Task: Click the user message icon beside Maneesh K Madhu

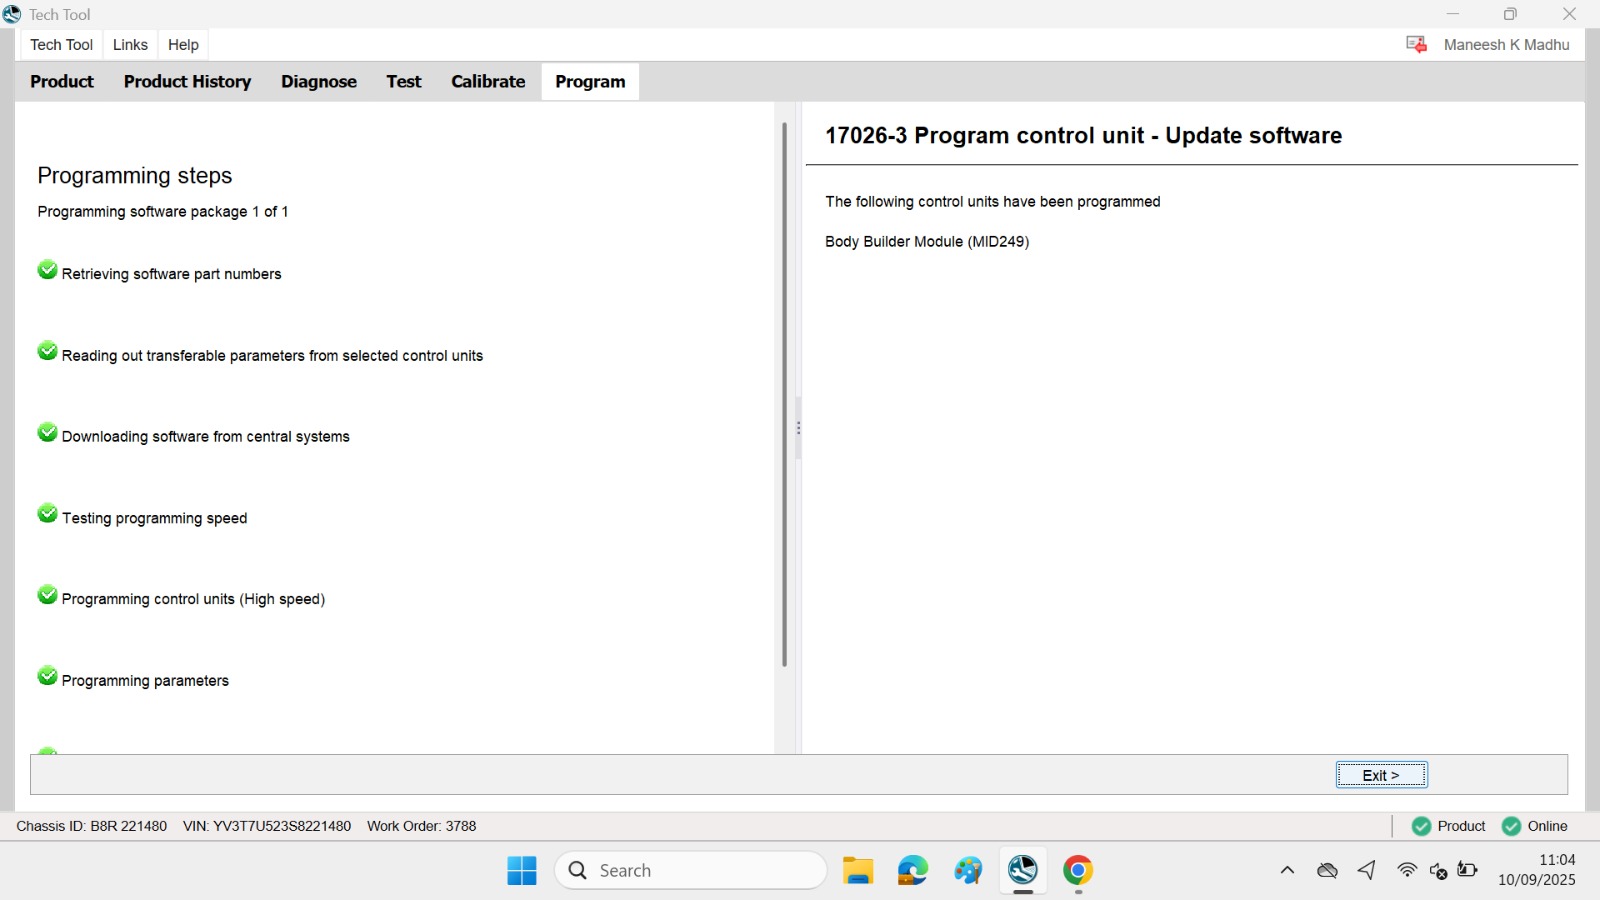Action: (1416, 44)
